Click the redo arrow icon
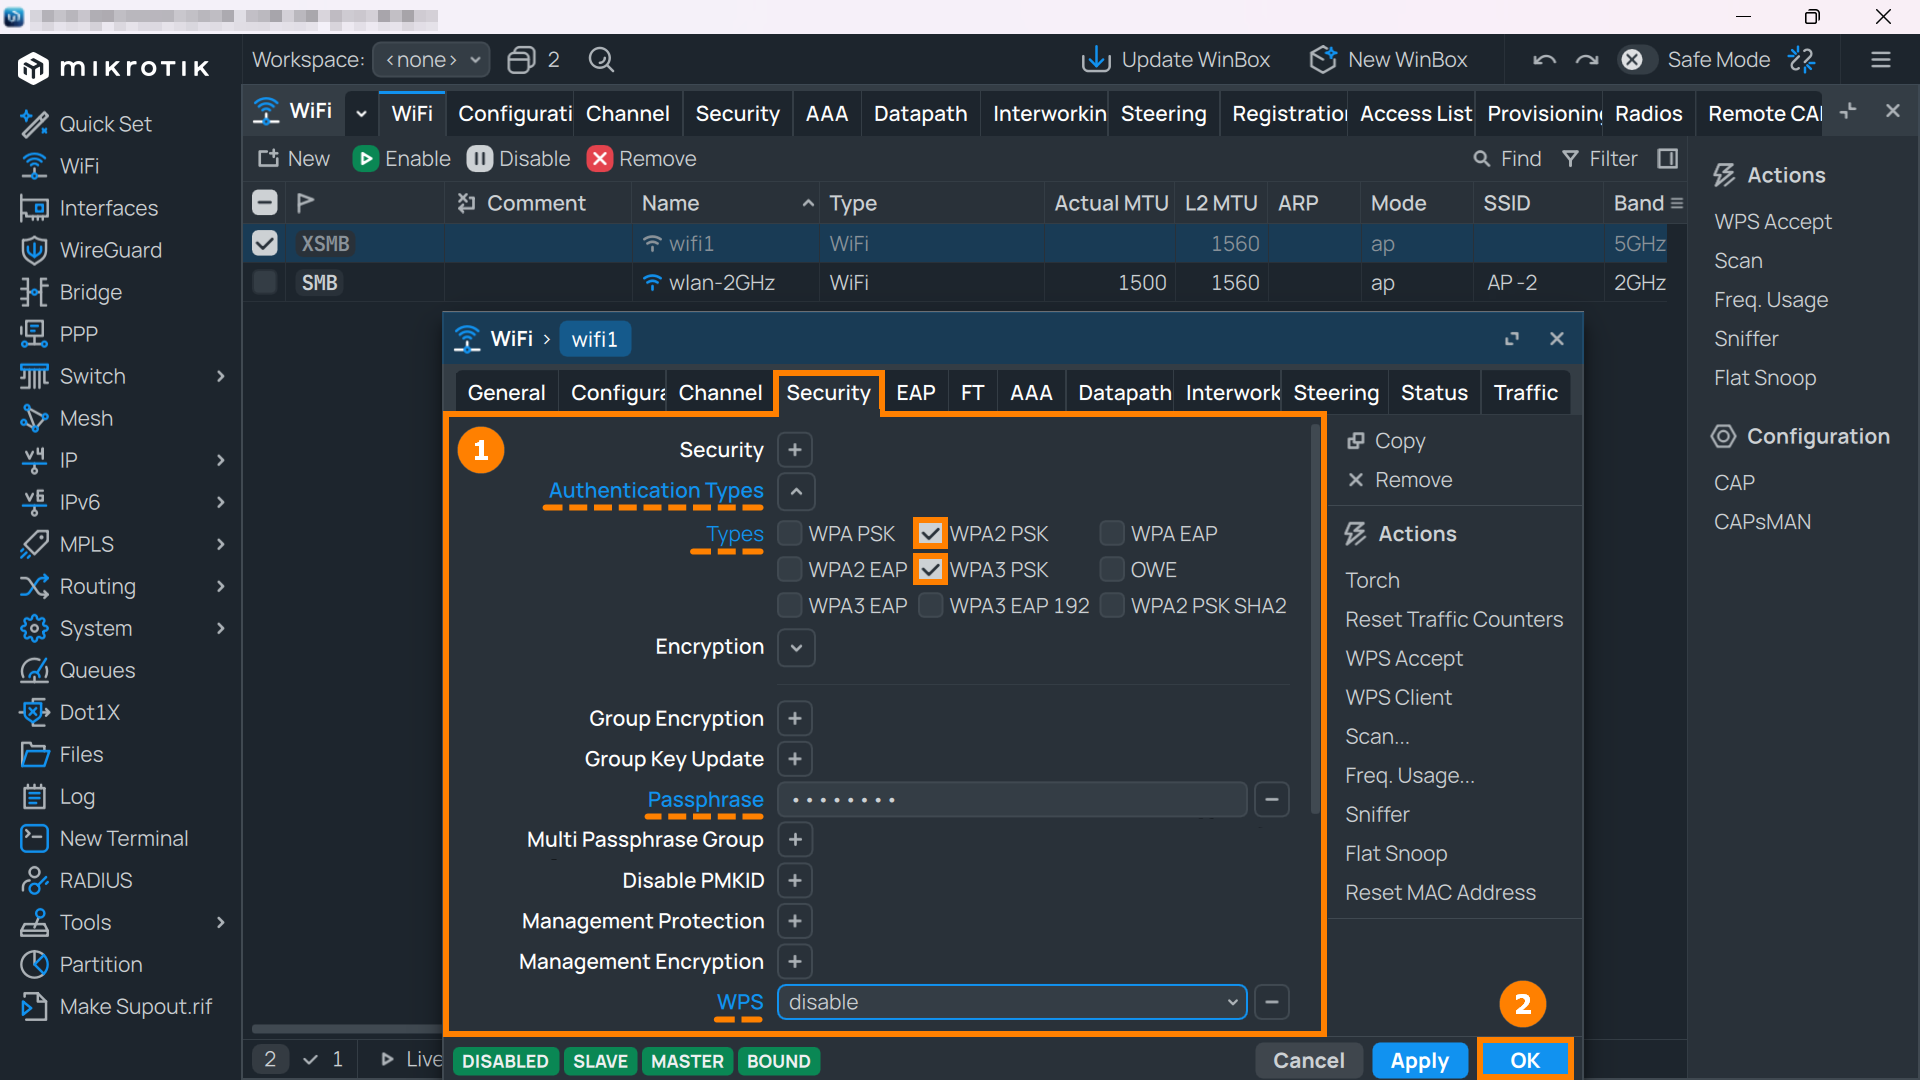This screenshot has width=1920, height=1080. point(1587,60)
